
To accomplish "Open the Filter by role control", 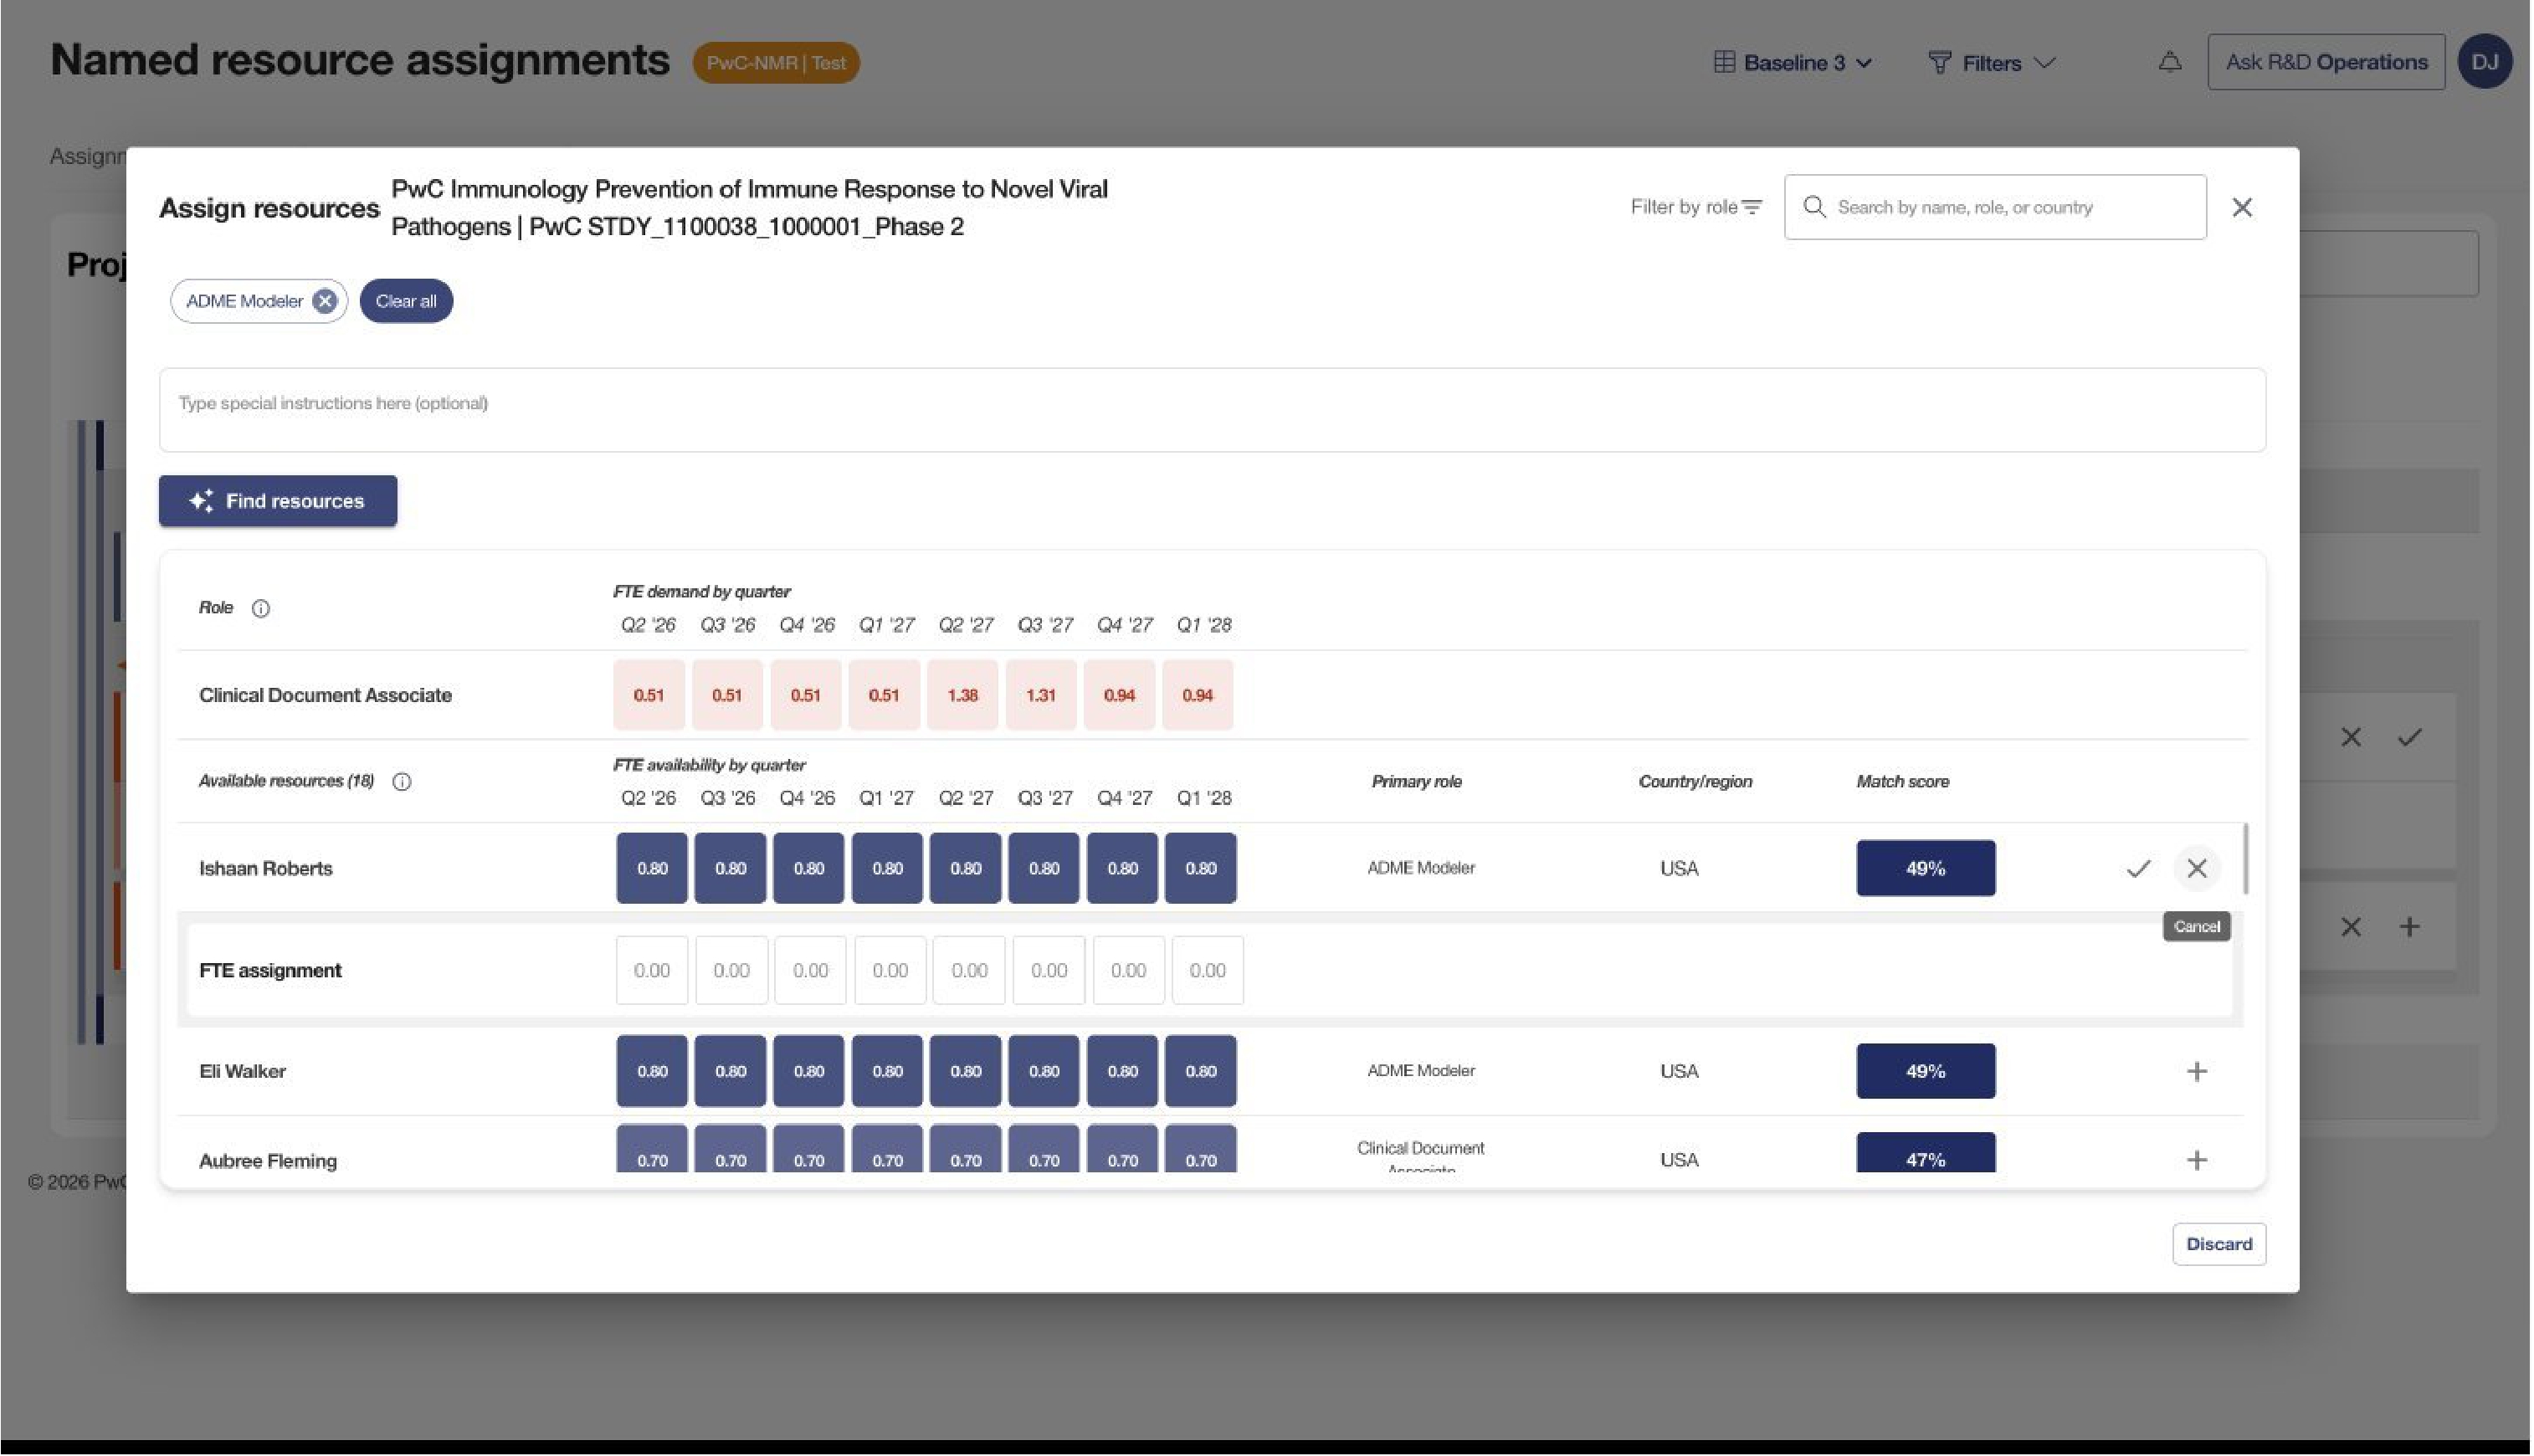I will (1696, 207).
